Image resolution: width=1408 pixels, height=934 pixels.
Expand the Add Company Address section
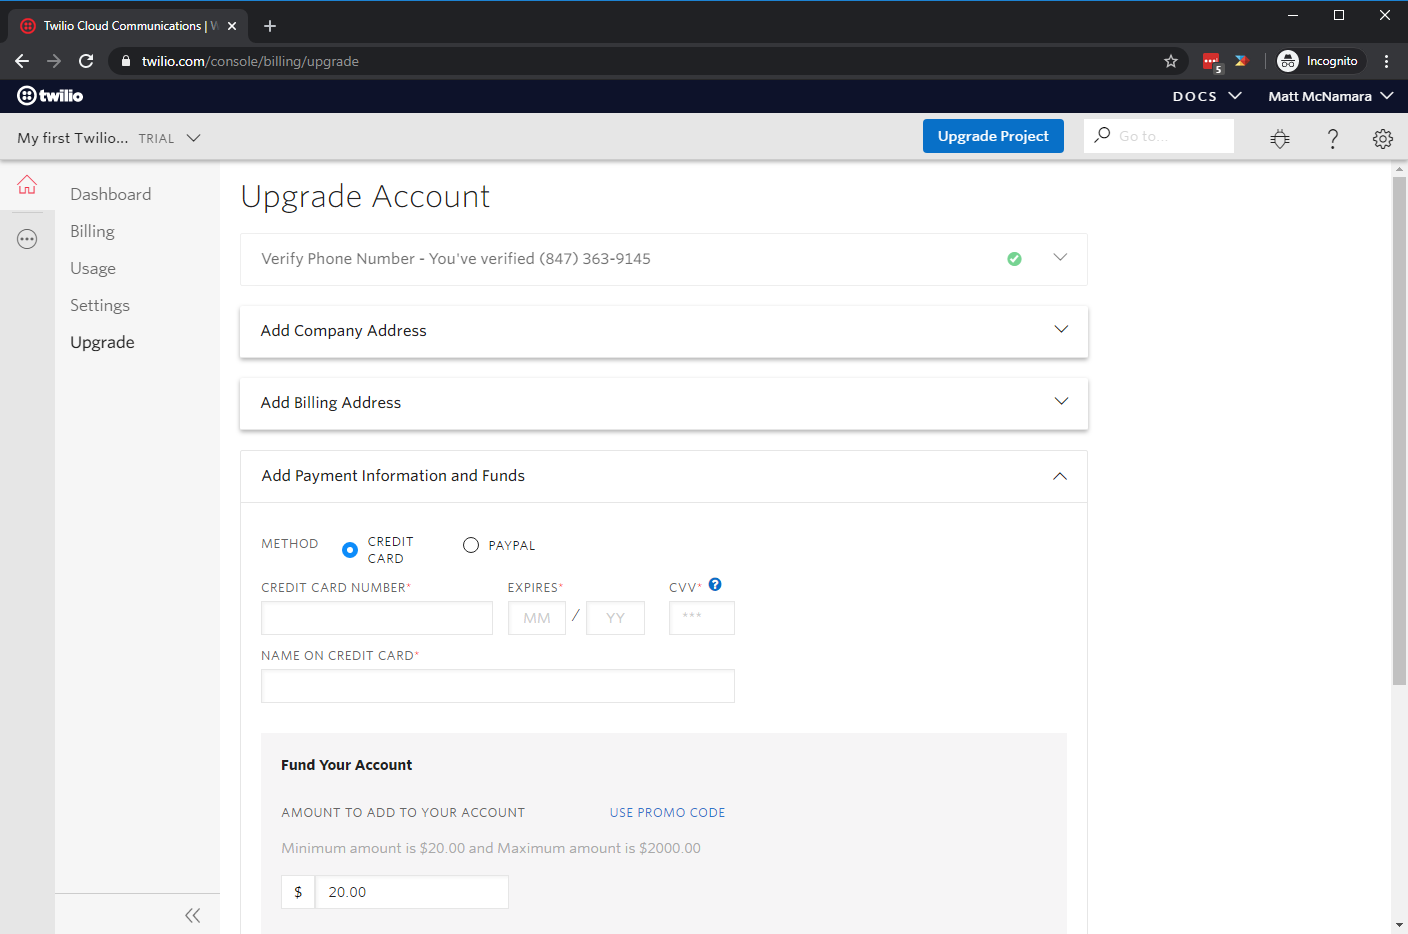(664, 331)
